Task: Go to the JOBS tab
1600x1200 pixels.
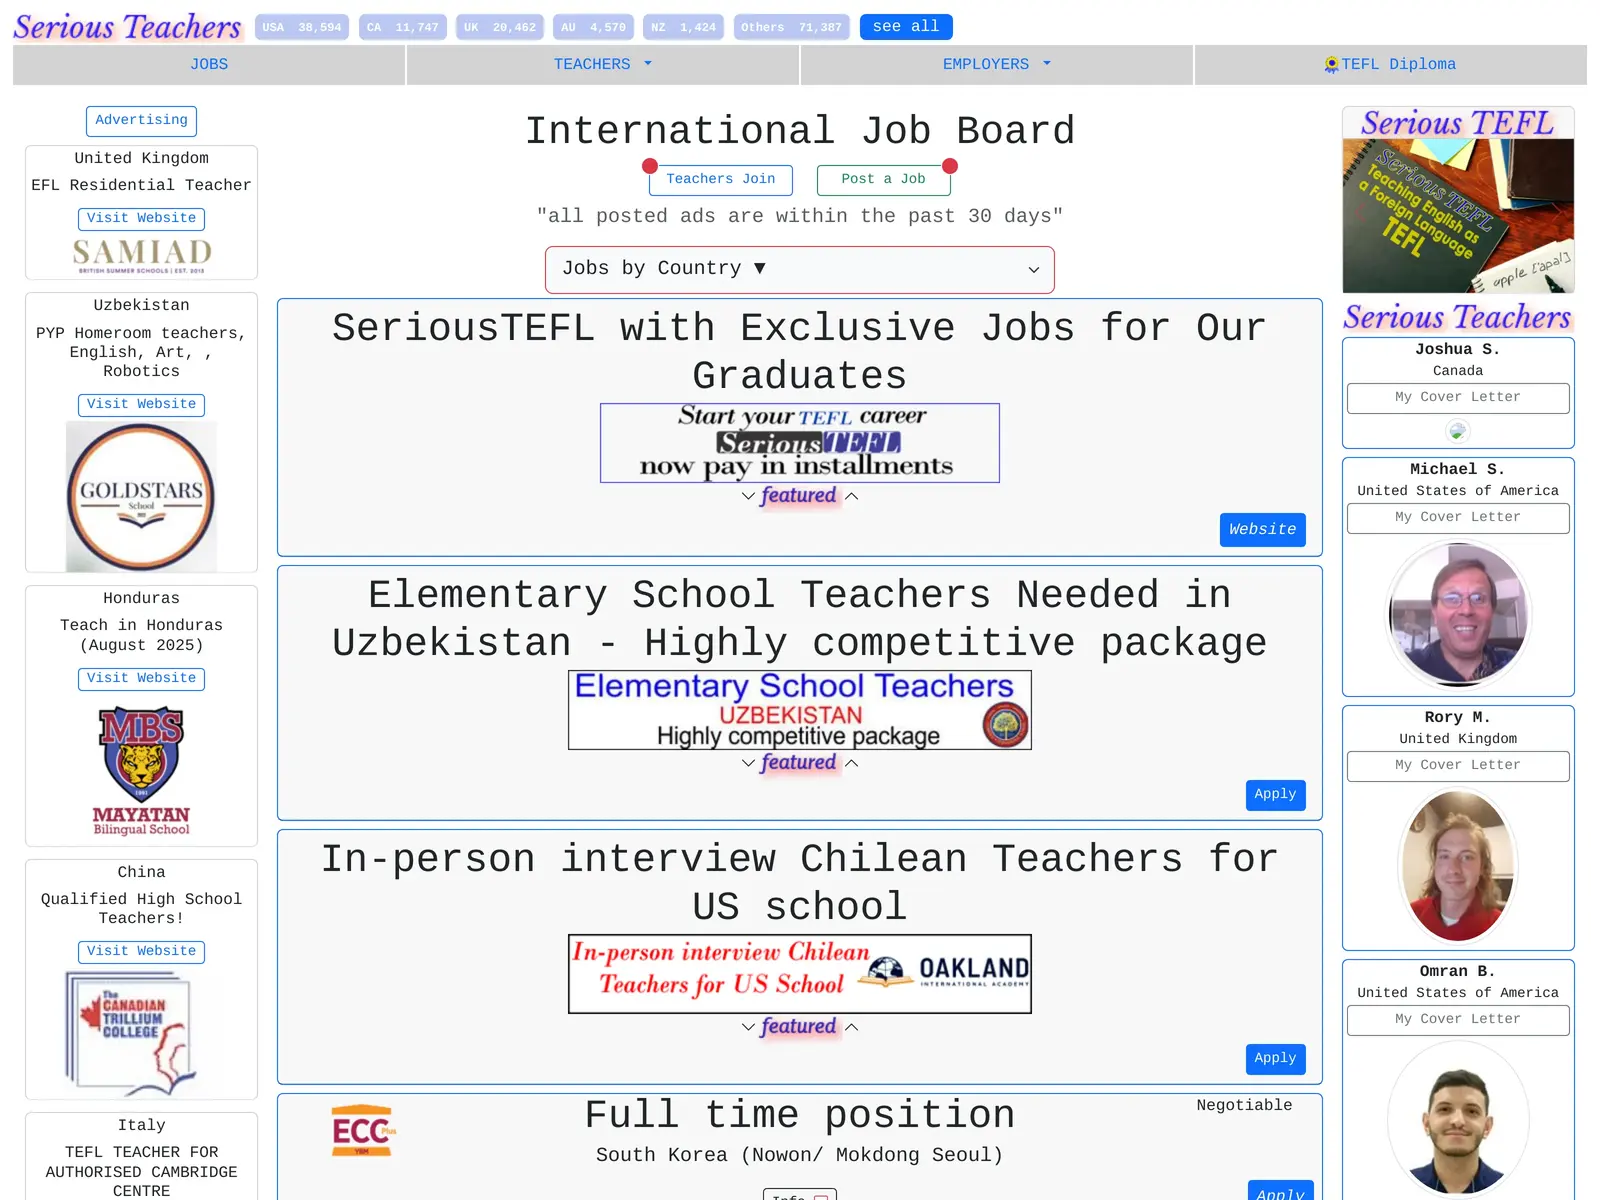Action: (x=209, y=64)
